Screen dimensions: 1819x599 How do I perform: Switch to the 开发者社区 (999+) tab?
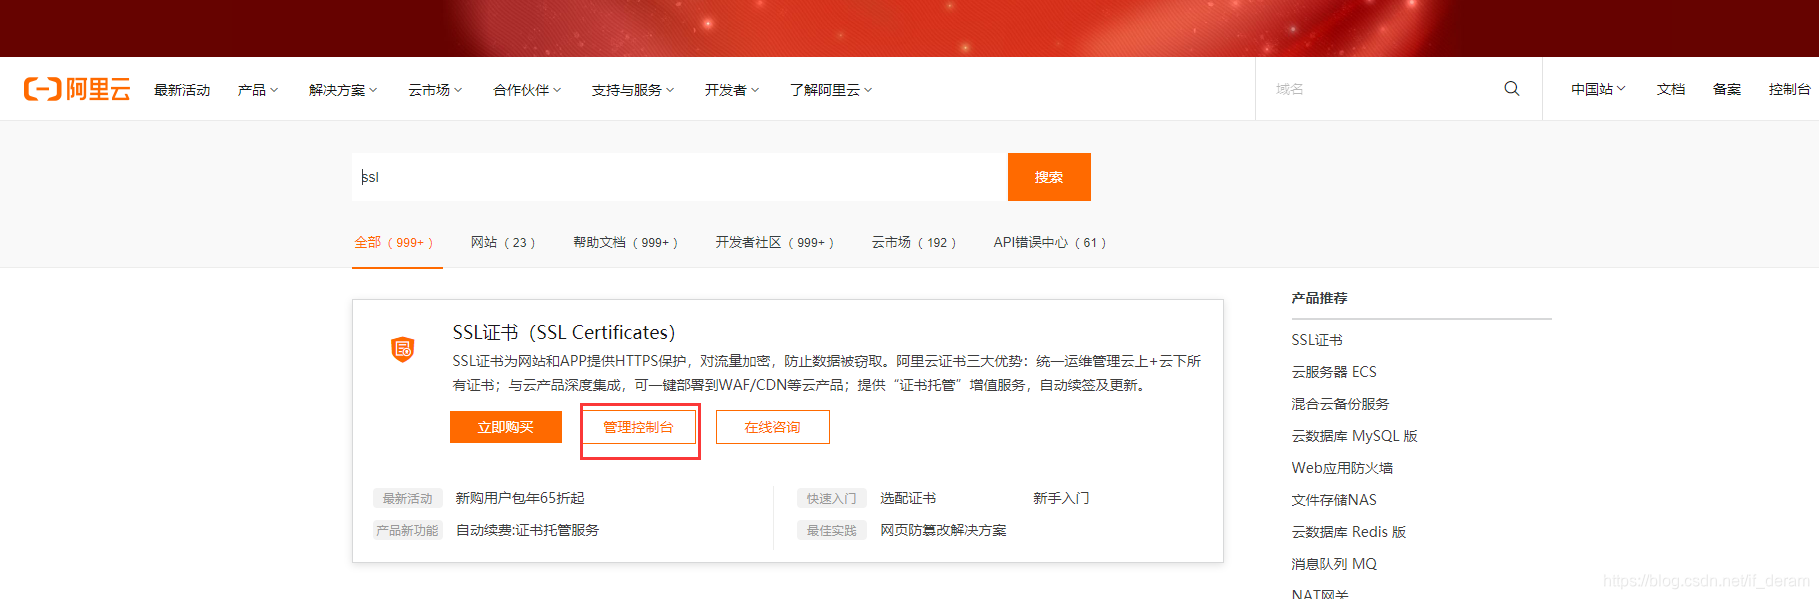coord(774,242)
